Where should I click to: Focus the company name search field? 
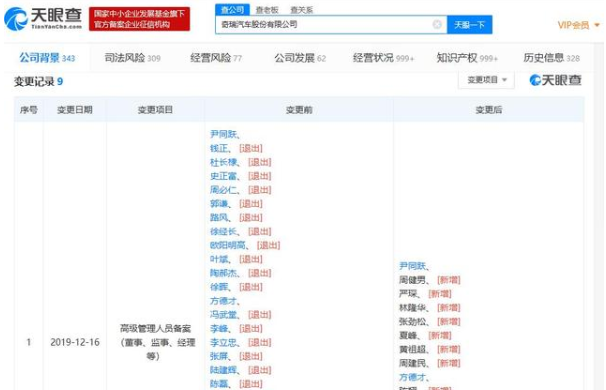(325, 24)
